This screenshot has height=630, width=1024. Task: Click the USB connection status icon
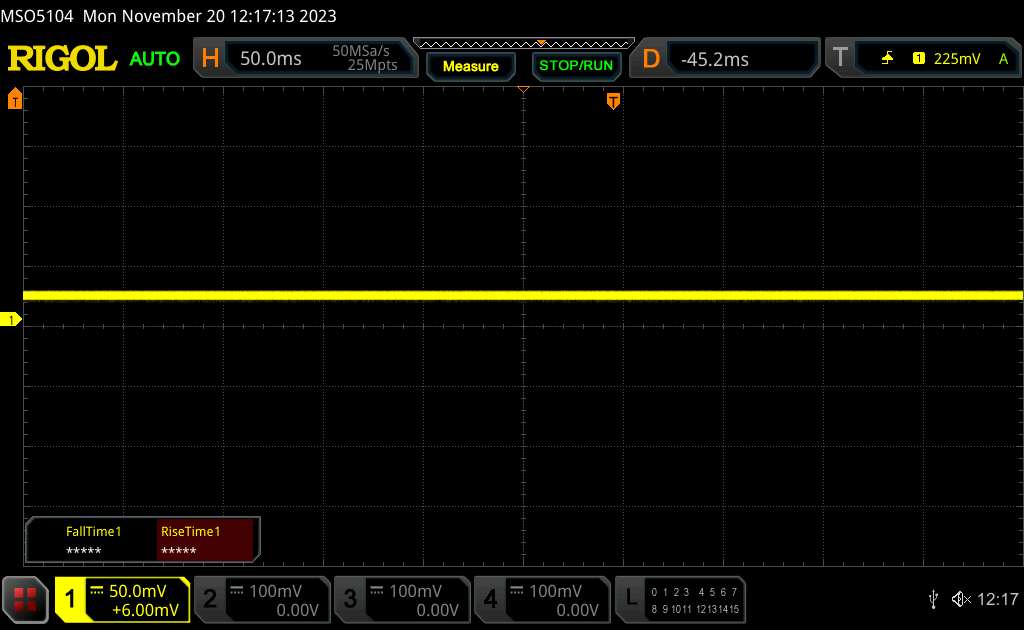tap(933, 599)
